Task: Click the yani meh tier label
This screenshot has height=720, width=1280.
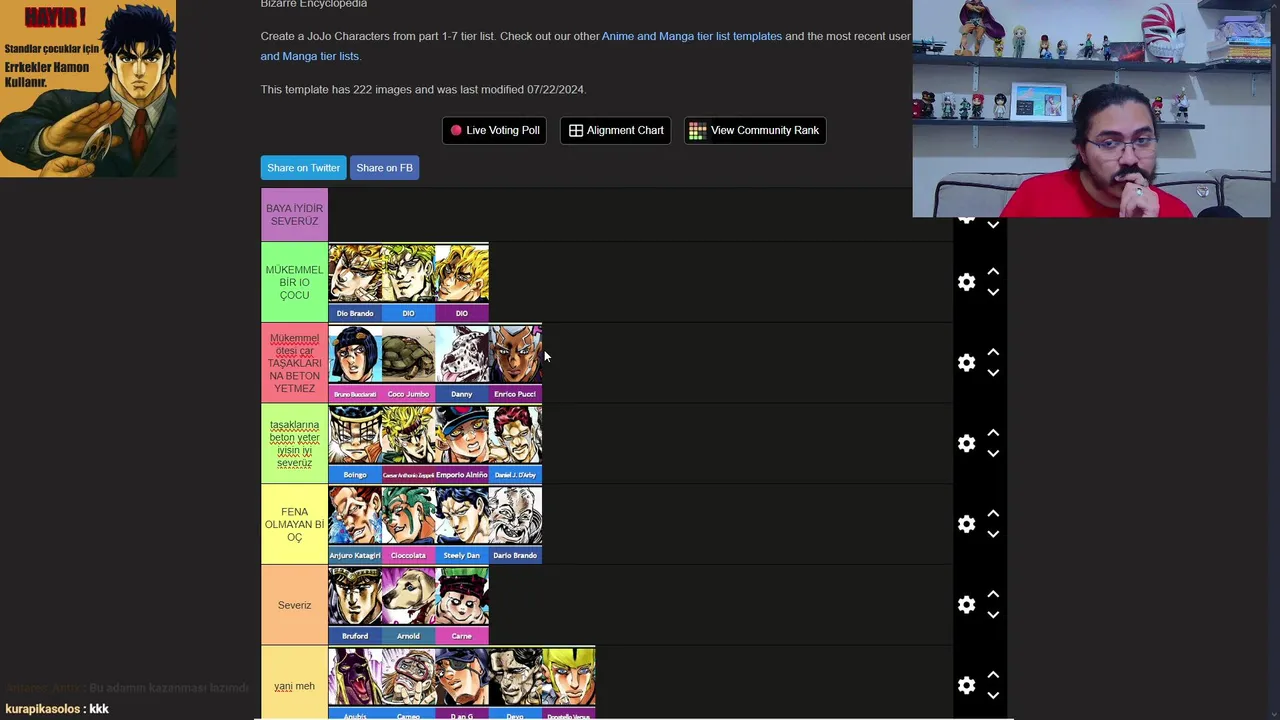Action: 294,685
